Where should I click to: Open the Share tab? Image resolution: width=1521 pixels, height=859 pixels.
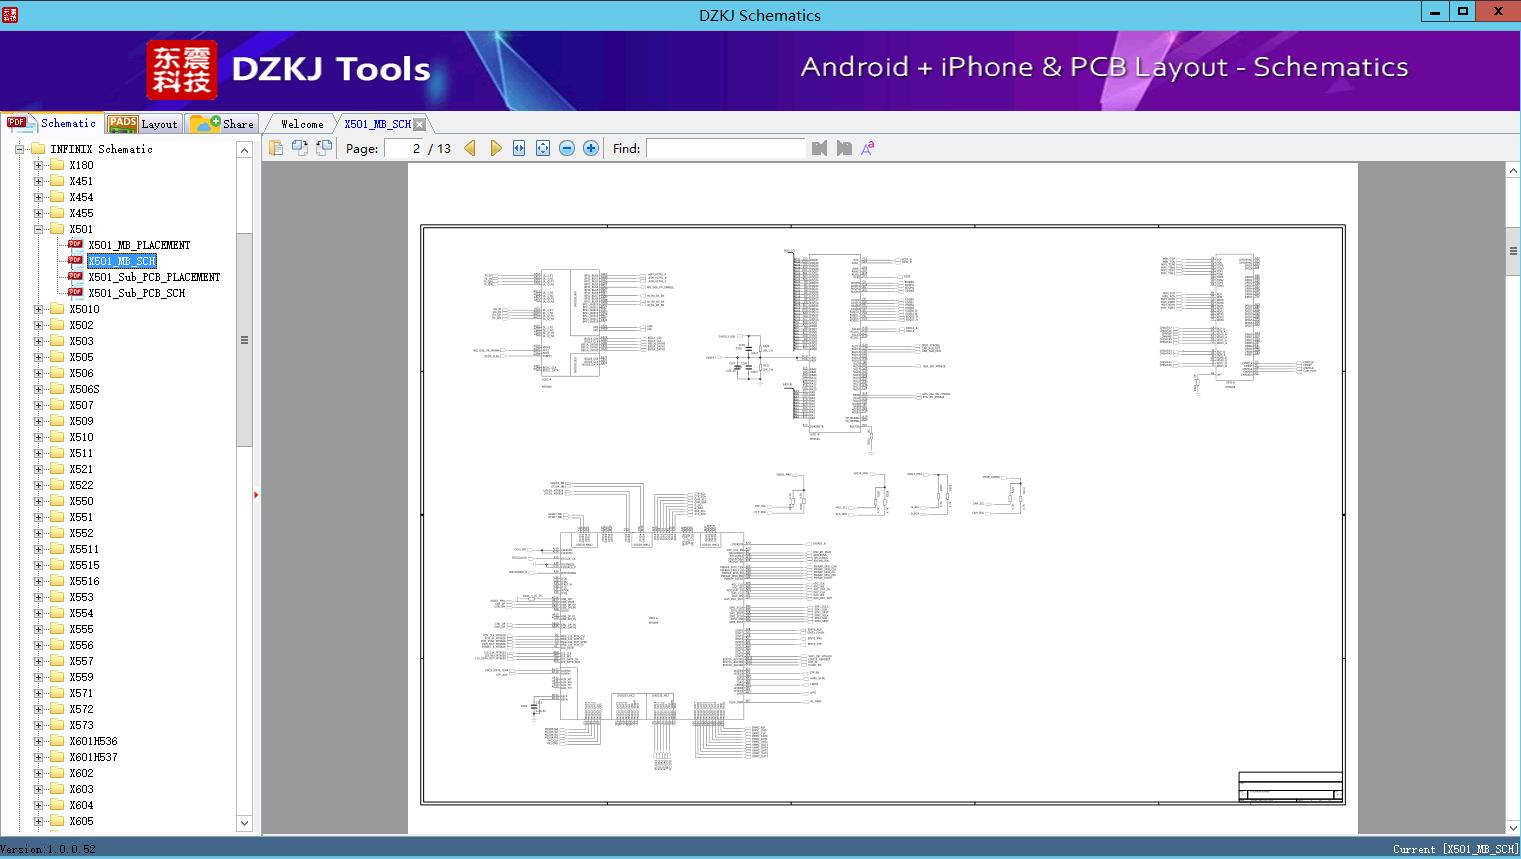(223, 124)
